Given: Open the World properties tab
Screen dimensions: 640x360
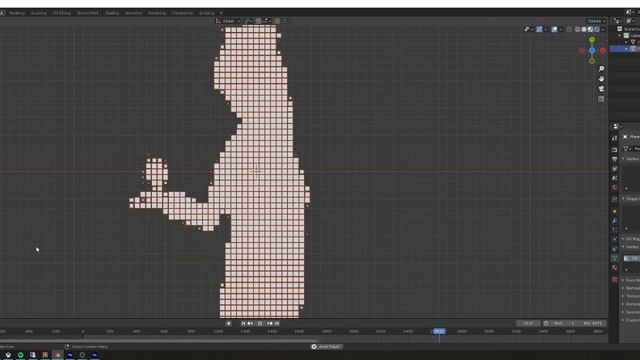Looking at the screenshot, I should [615, 187].
